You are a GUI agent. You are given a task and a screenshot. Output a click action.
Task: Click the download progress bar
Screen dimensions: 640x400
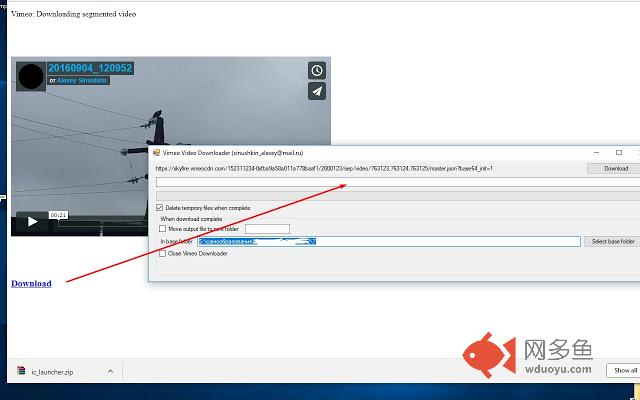coord(398,196)
